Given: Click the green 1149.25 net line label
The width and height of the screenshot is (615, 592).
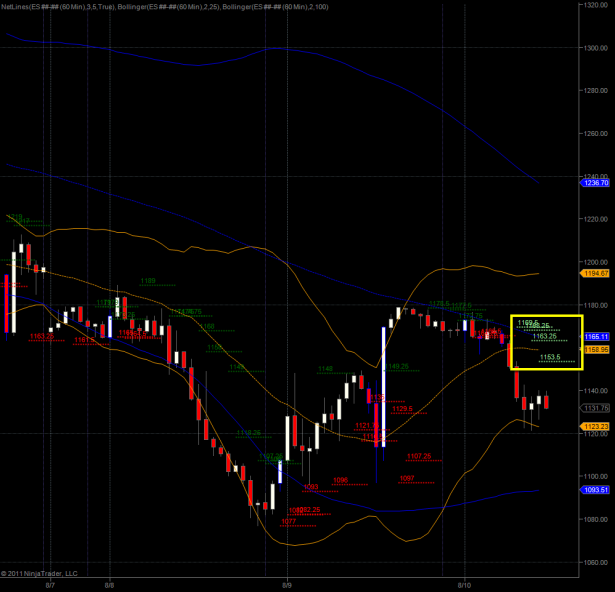Looking at the screenshot, I should 397,366.
